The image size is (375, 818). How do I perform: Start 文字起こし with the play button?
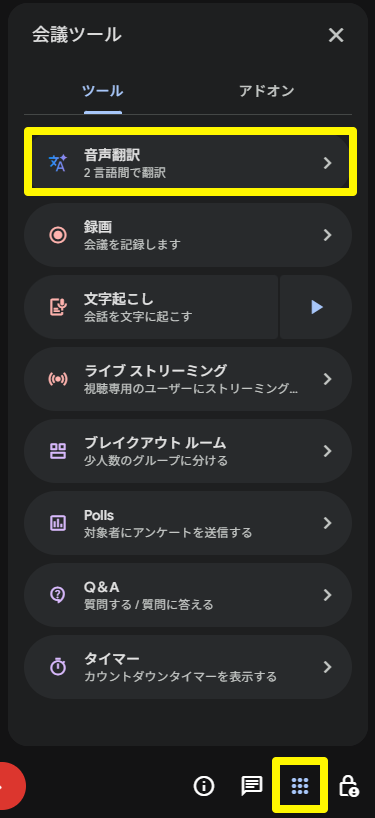[316, 307]
